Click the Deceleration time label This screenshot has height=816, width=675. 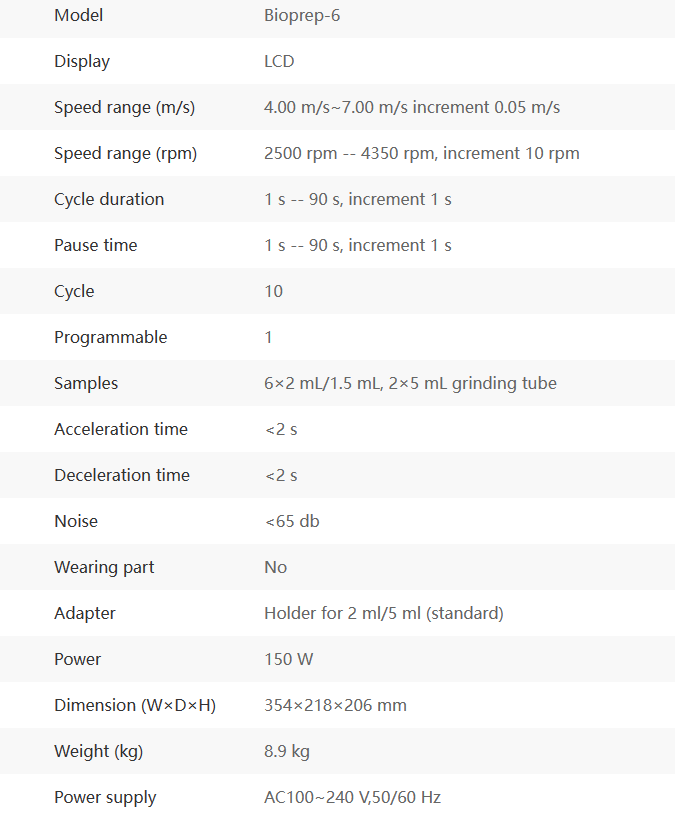(x=122, y=475)
